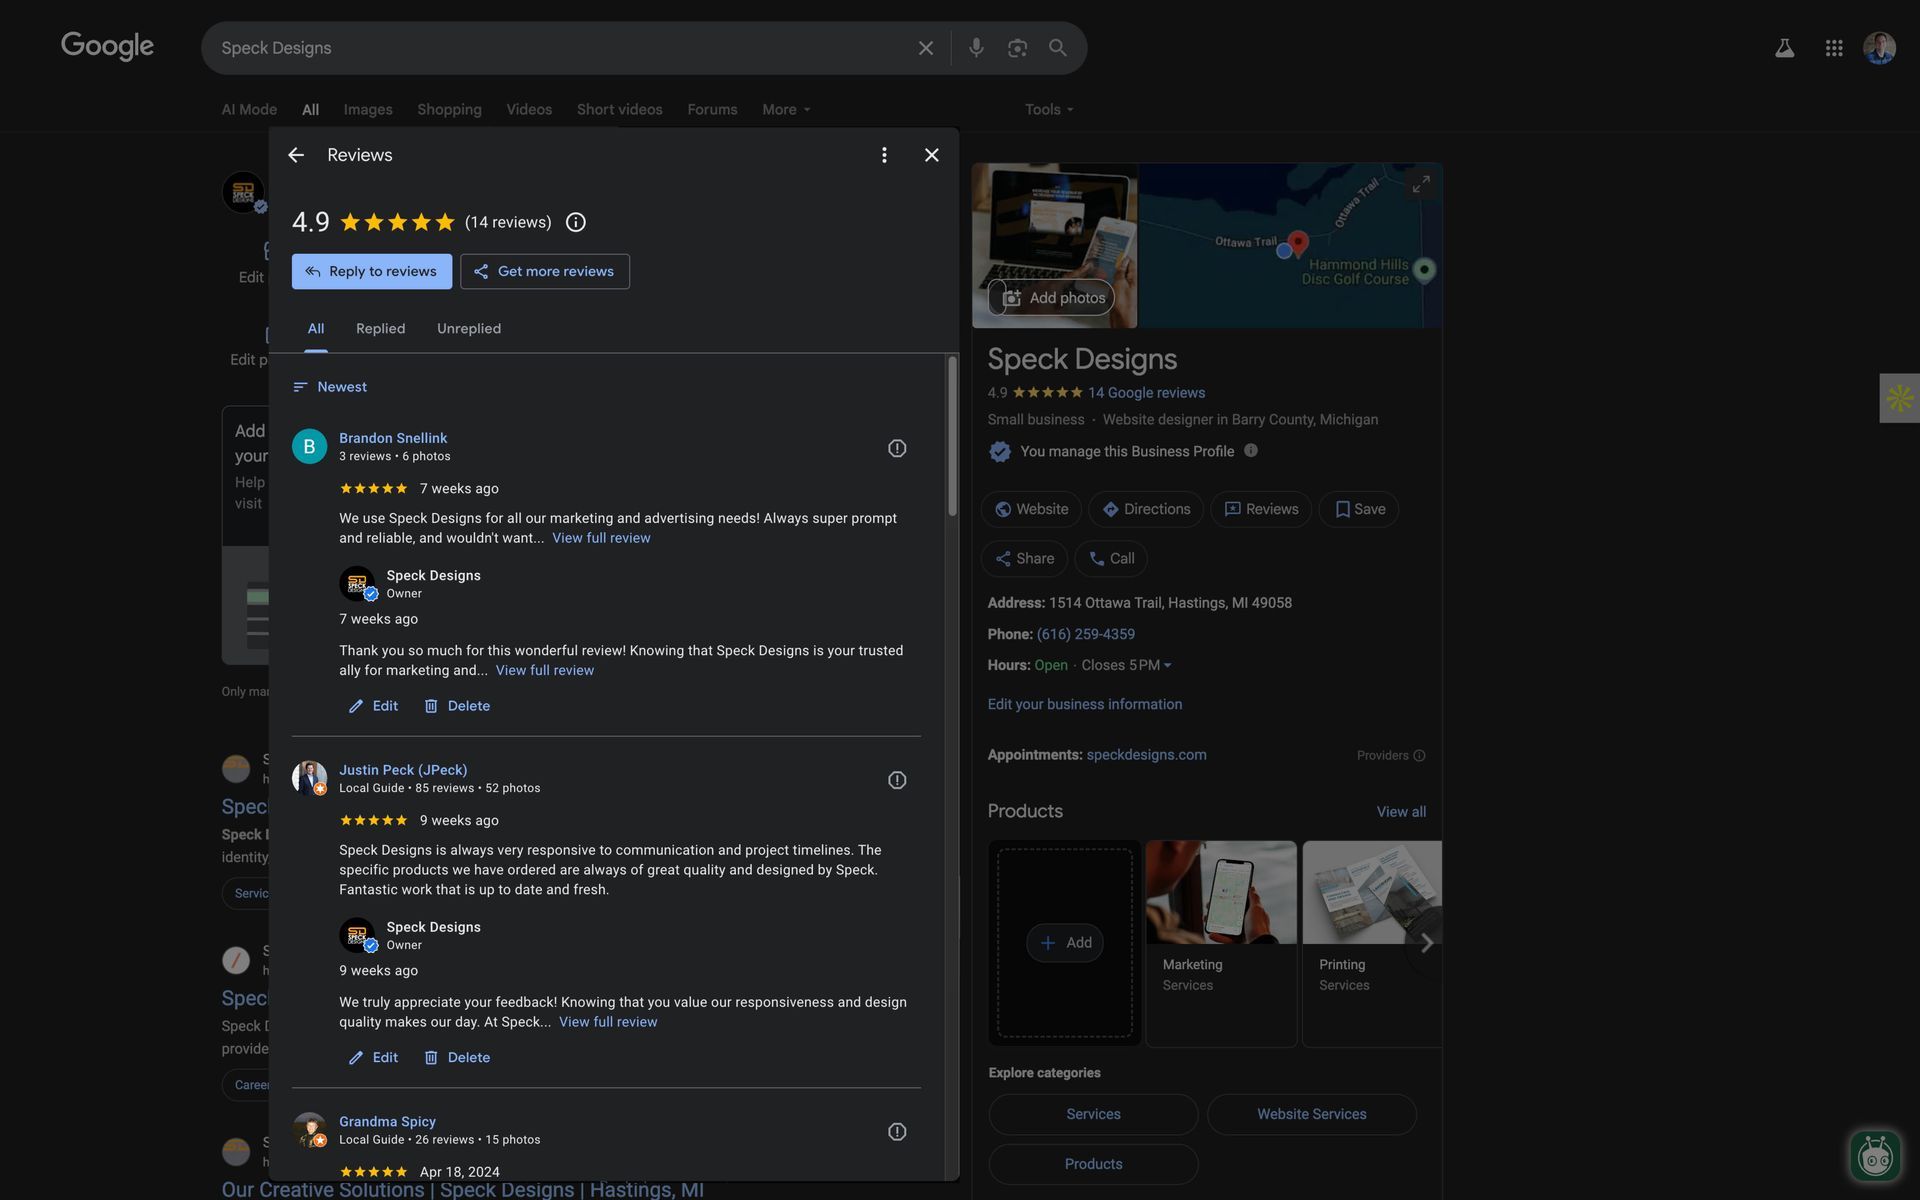This screenshot has width=1920, height=1200.
Task: Clear the search box text
Action: [926, 48]
